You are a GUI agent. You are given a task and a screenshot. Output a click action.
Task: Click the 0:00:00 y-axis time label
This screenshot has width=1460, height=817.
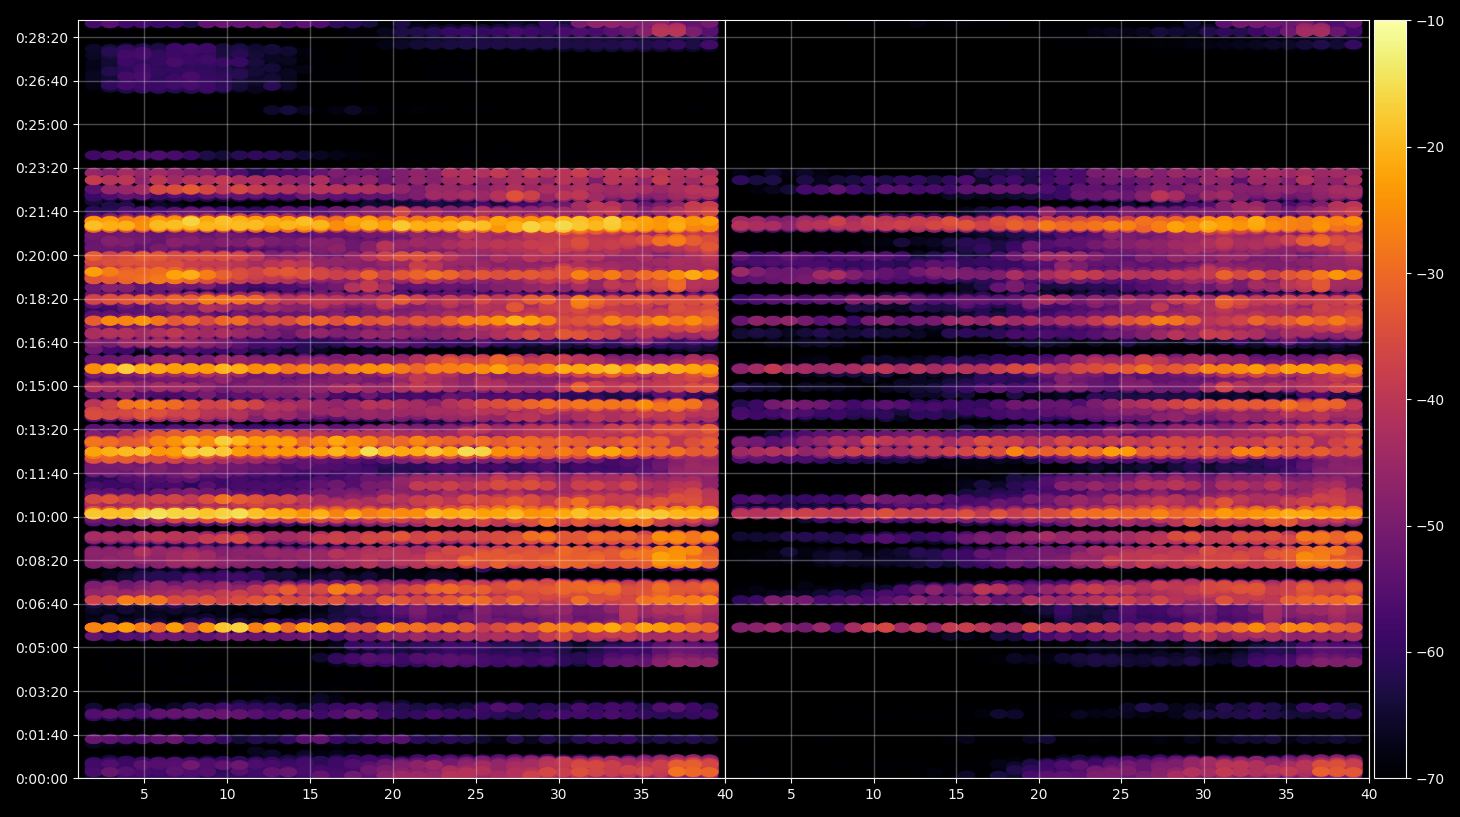(42, 779)
